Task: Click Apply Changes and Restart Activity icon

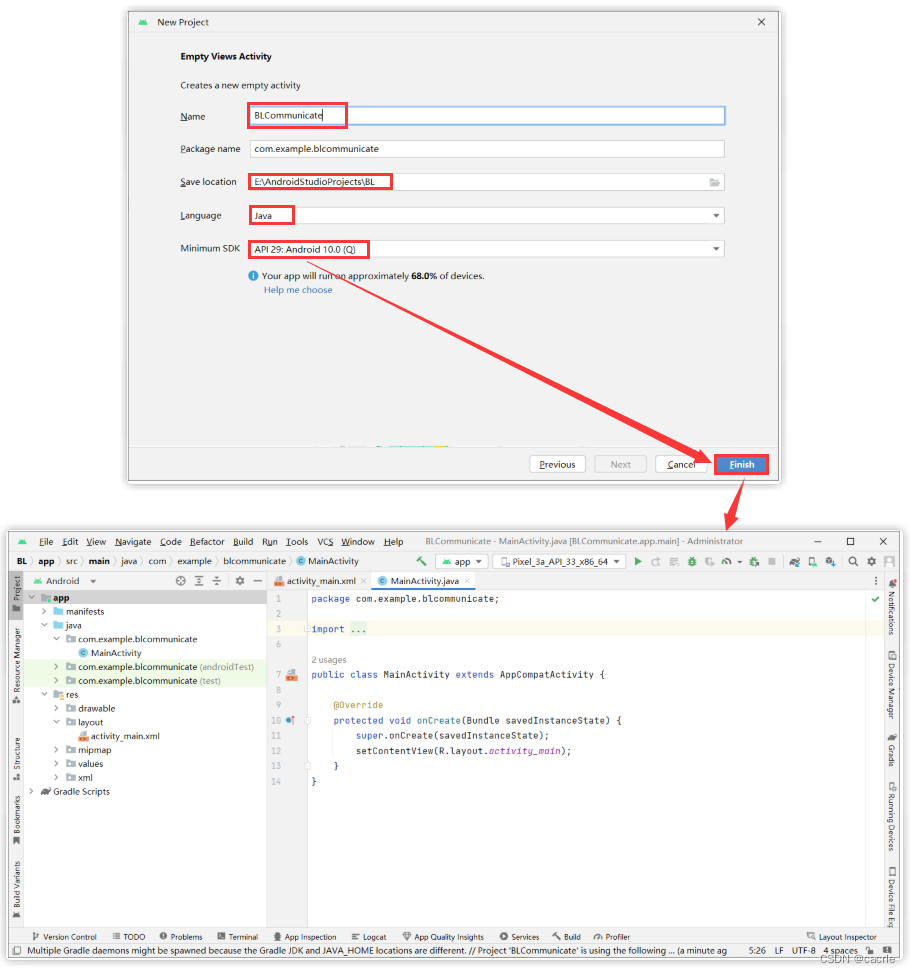Action: 655,562
